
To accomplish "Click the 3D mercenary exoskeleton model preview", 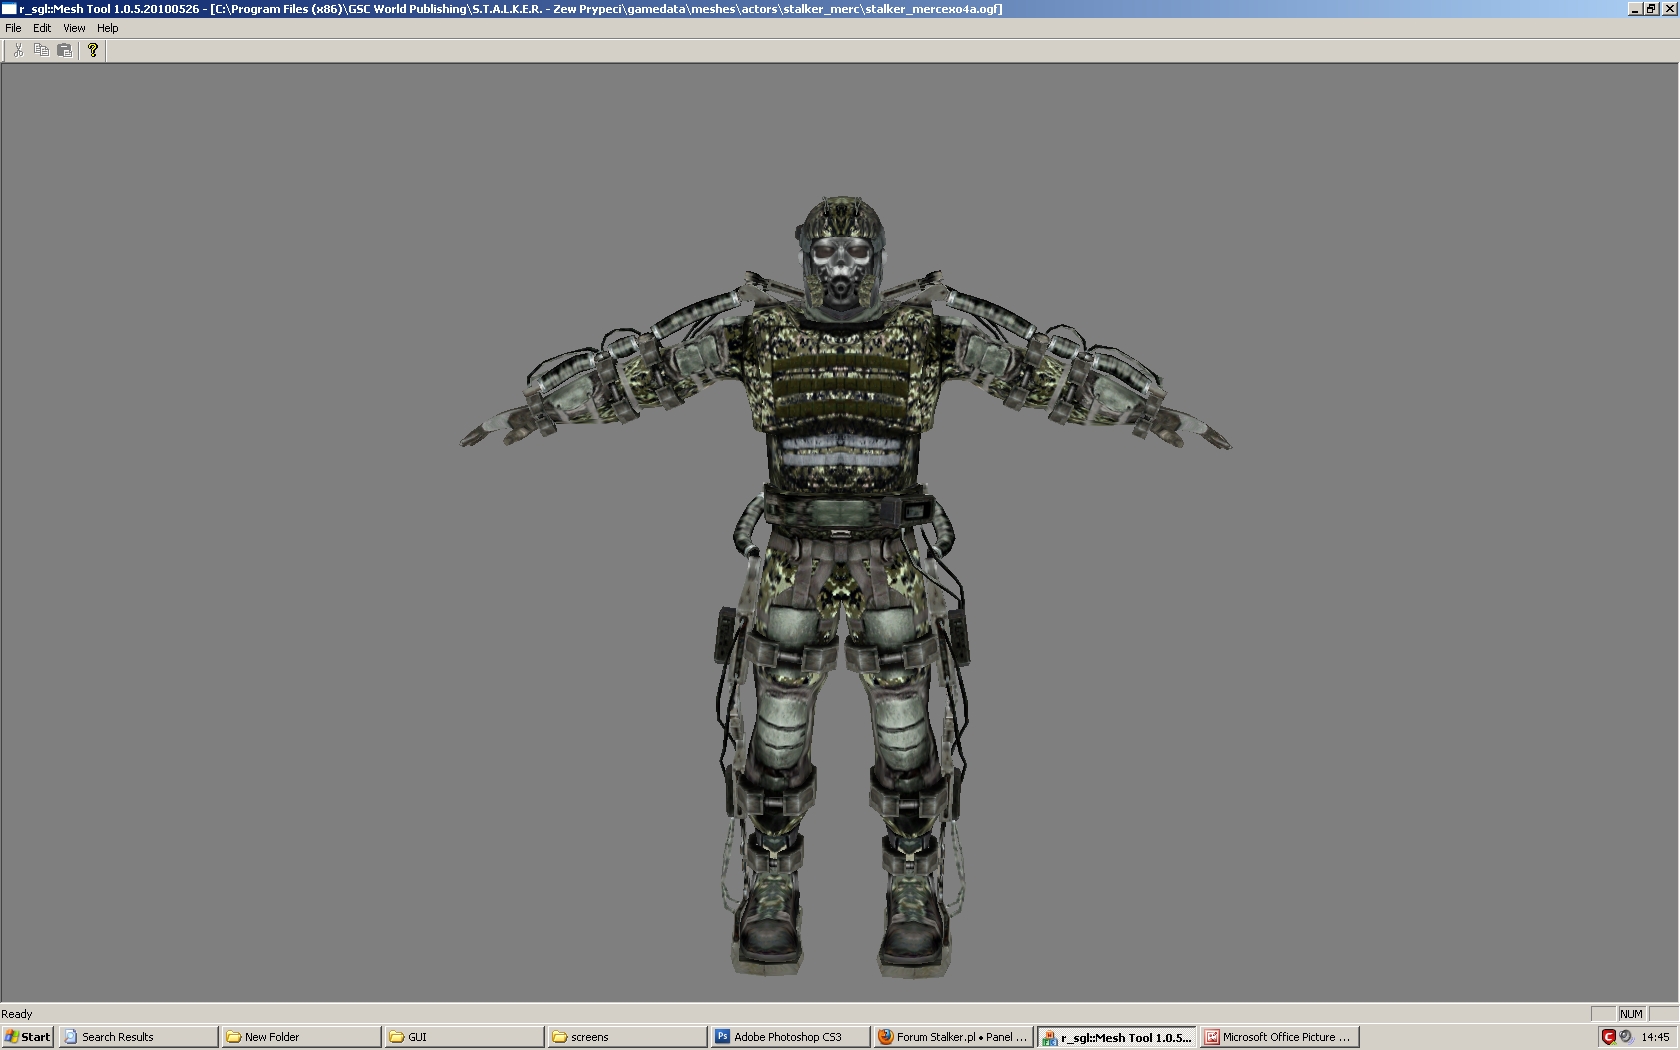I will pos(845,588).
